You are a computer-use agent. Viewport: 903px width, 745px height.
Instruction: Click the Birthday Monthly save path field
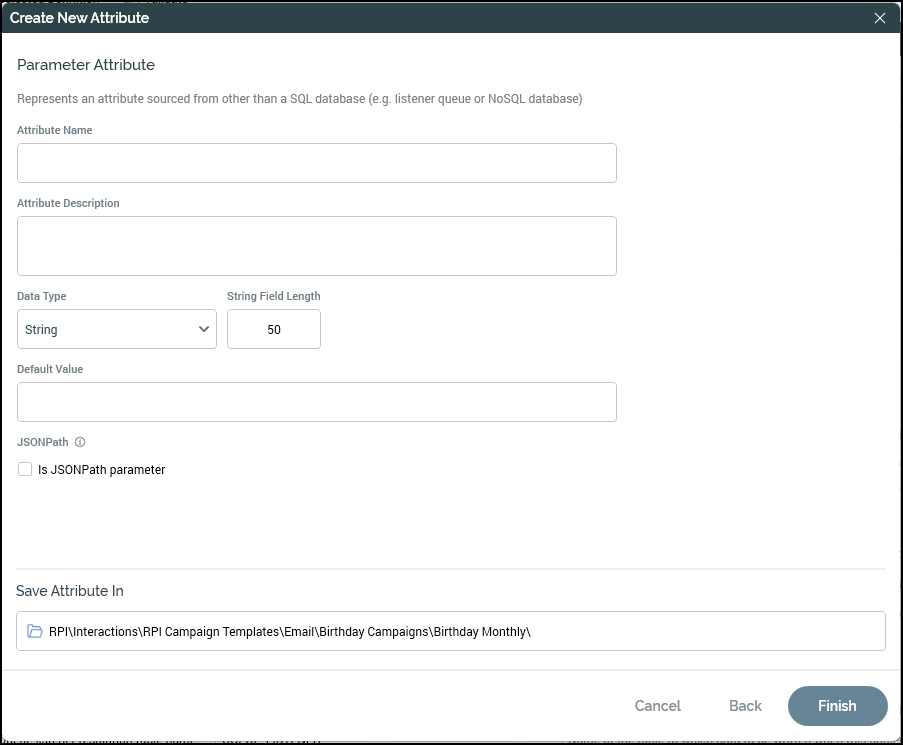pos(450,631)
